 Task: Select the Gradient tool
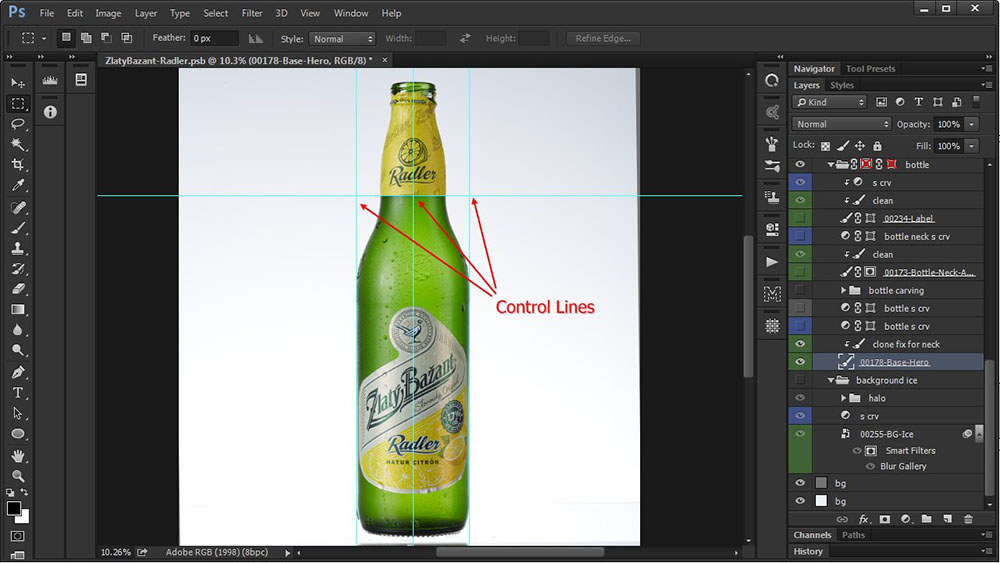18,309
